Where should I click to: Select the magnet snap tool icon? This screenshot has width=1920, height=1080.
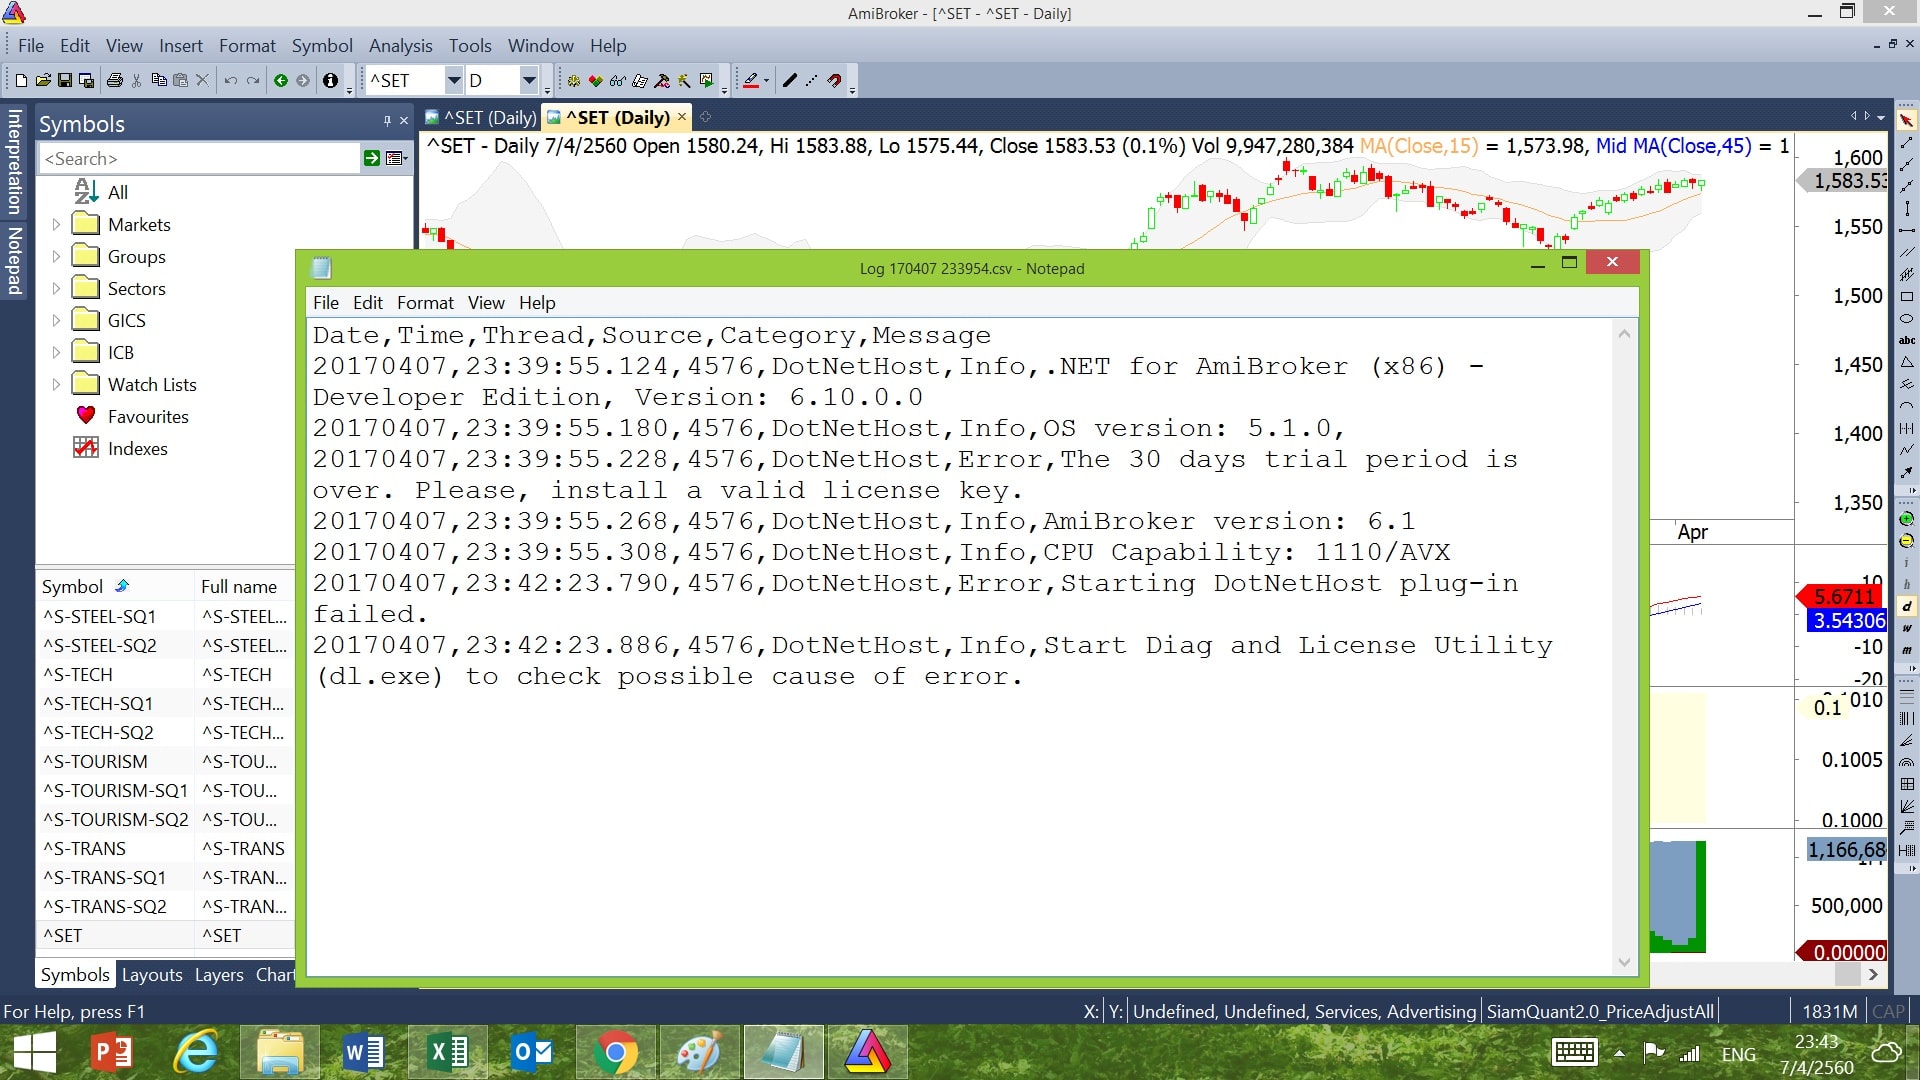pos(834,81)
